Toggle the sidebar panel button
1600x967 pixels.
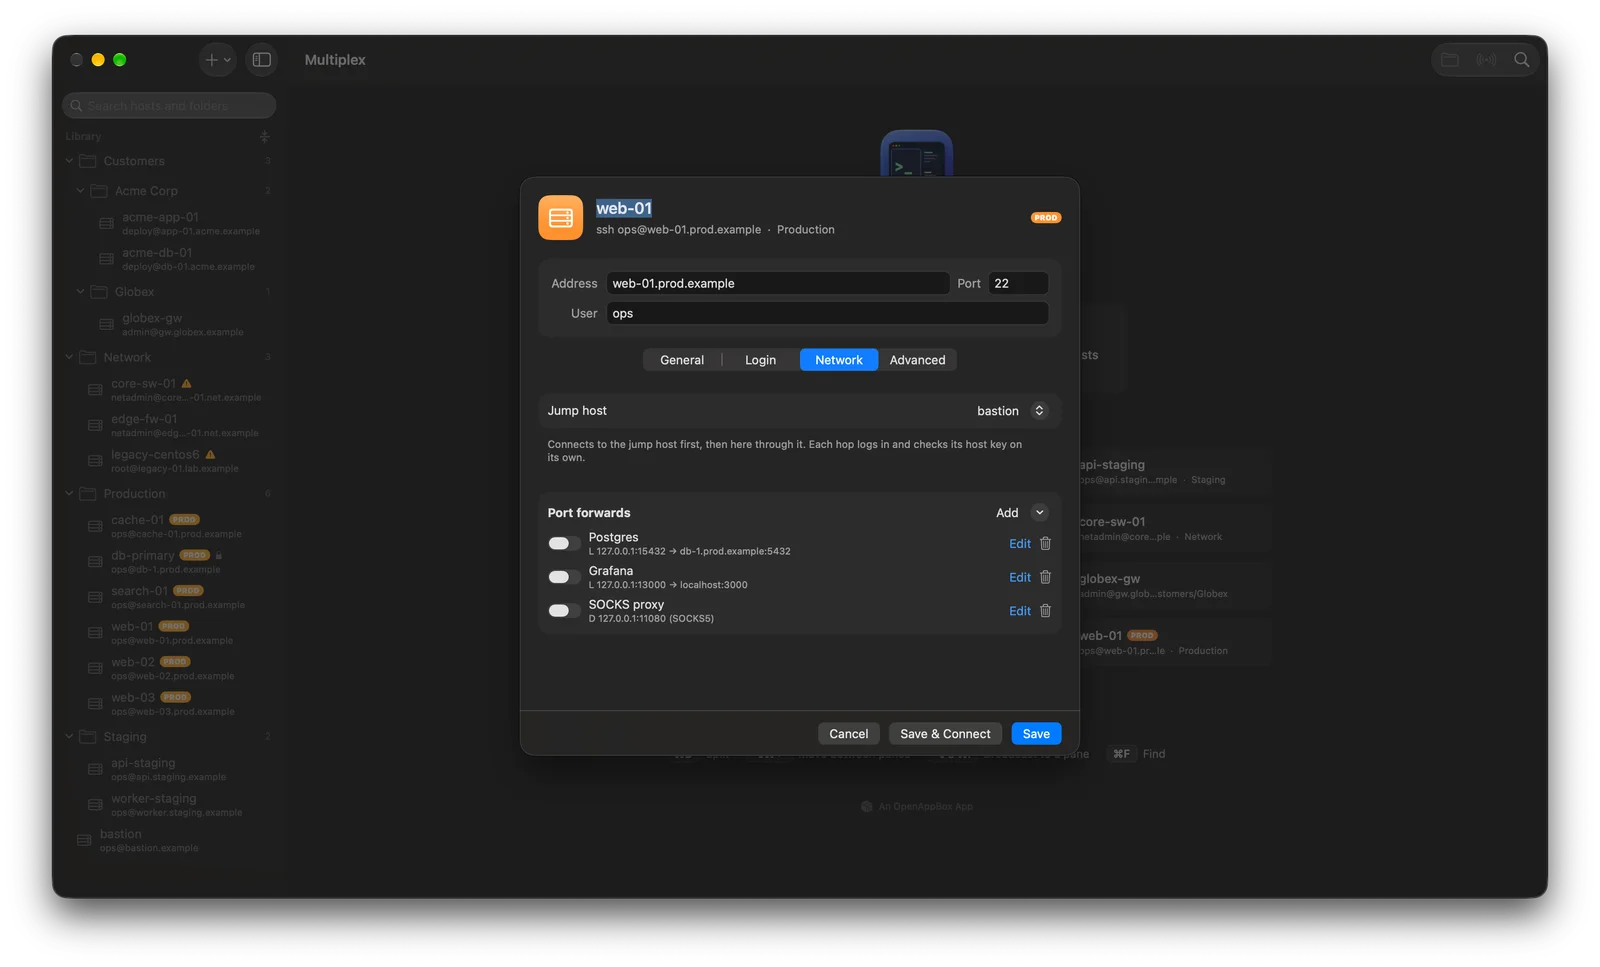coord(262,60)
